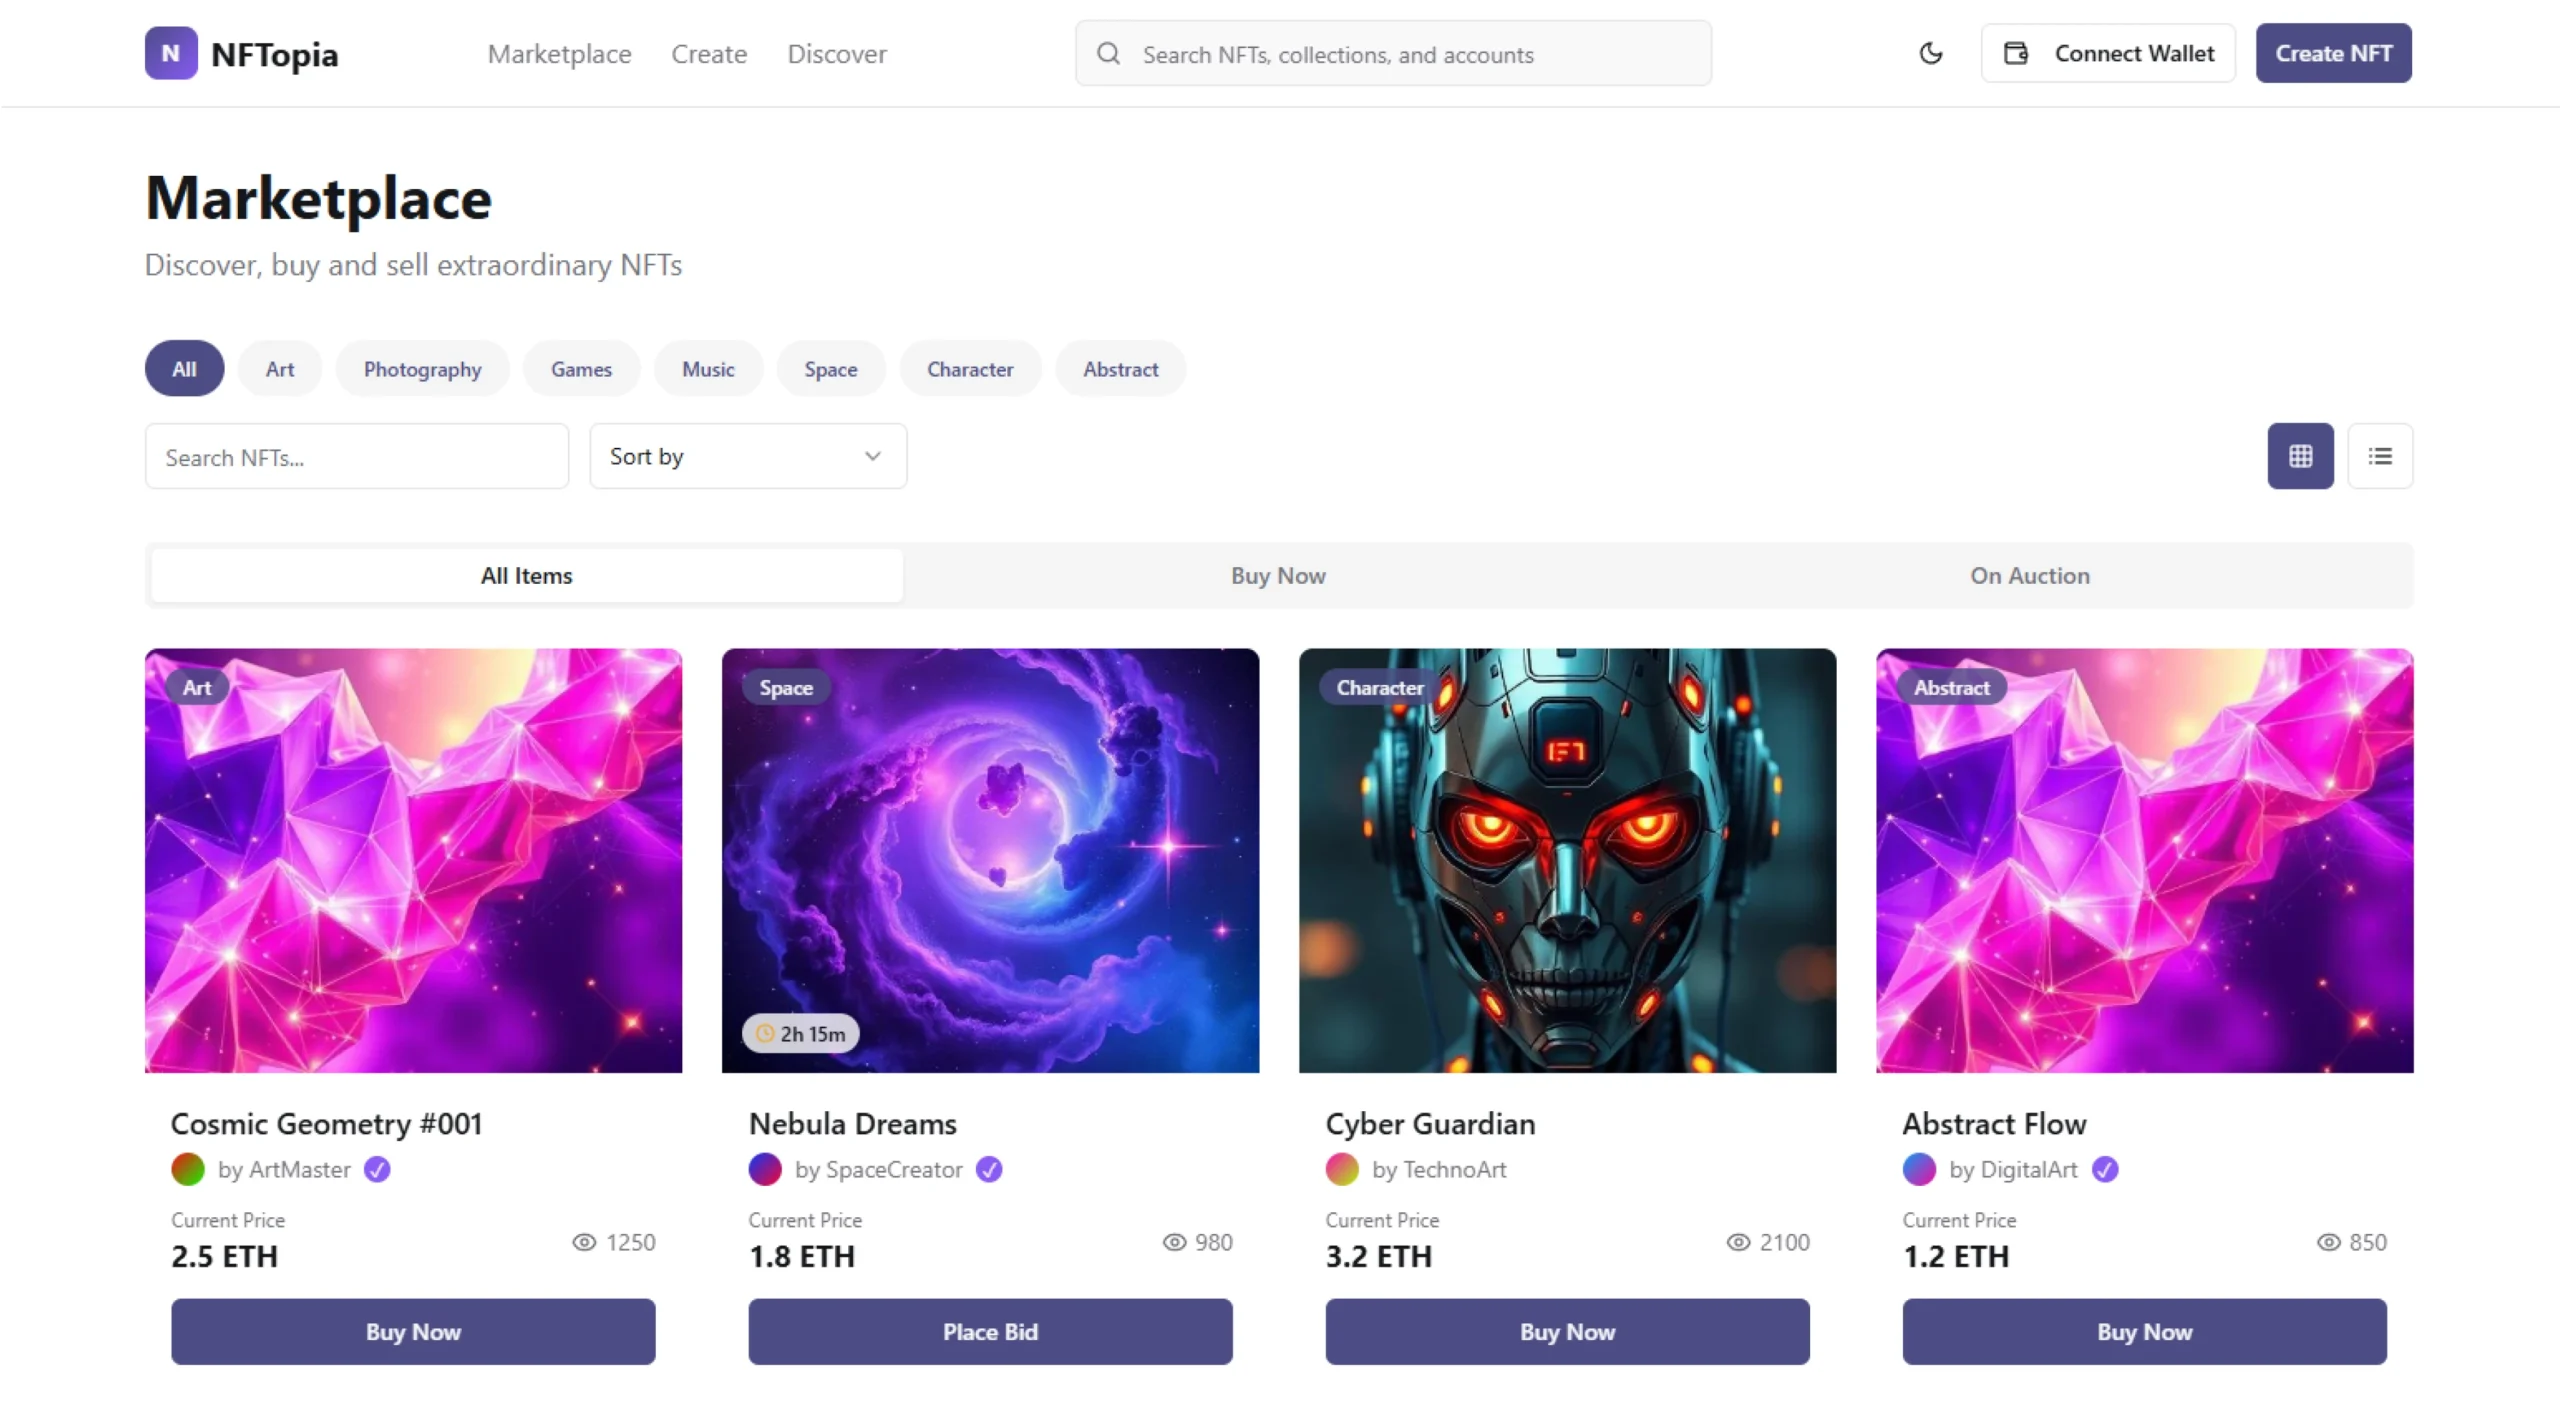The height and width of the screenshot is (1423, 2560).
Task: Switch to grid view layout
Action: click(2301, 456)
